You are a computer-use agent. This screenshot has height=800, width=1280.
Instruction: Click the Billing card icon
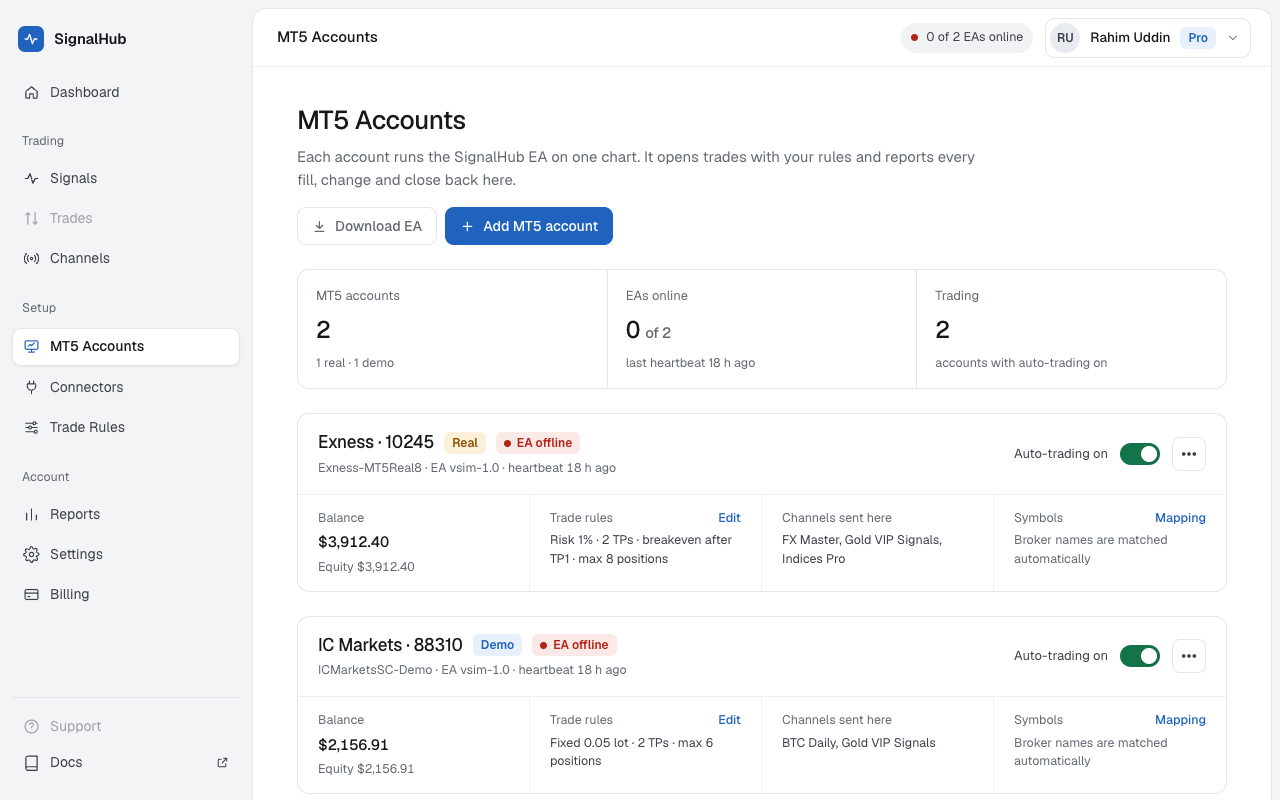coord(31,594)
